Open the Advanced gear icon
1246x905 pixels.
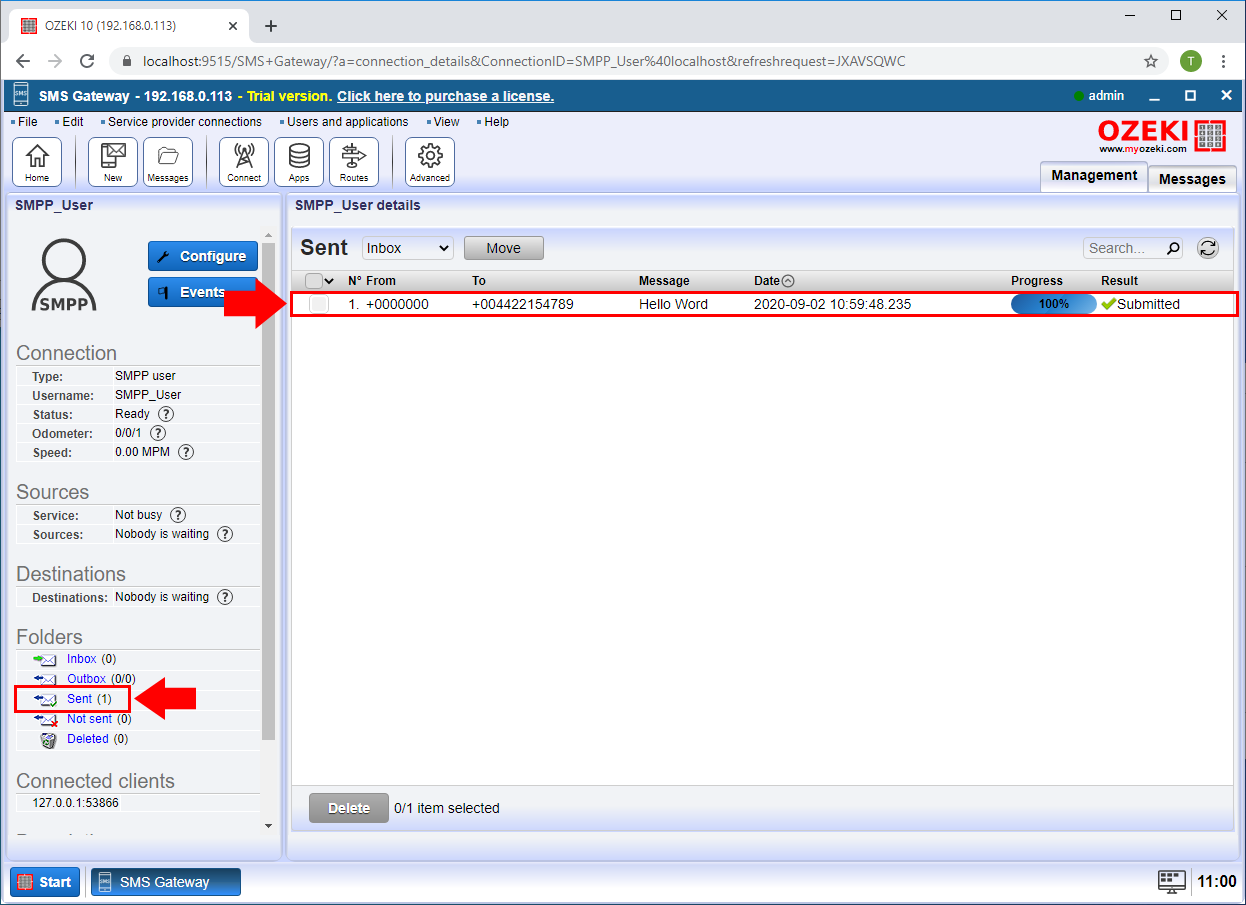tap(430, 162)
